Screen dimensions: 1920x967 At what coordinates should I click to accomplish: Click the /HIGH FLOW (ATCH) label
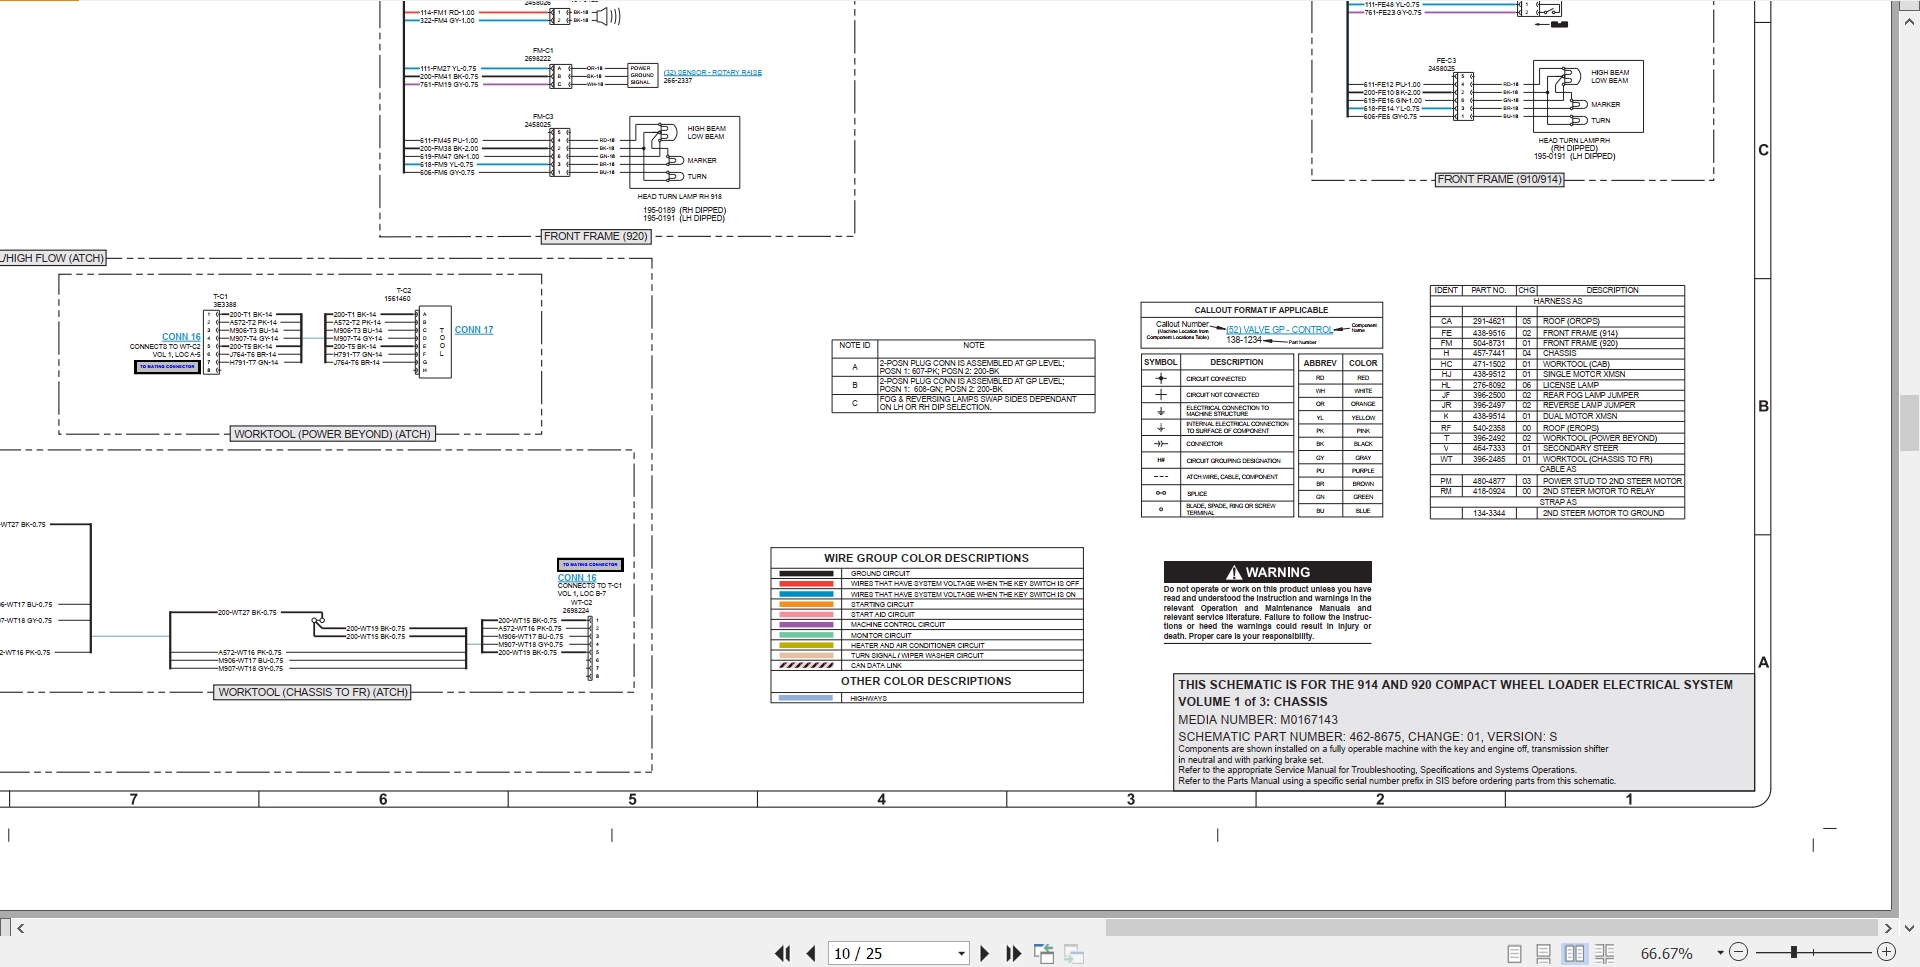tap(52, 258)
